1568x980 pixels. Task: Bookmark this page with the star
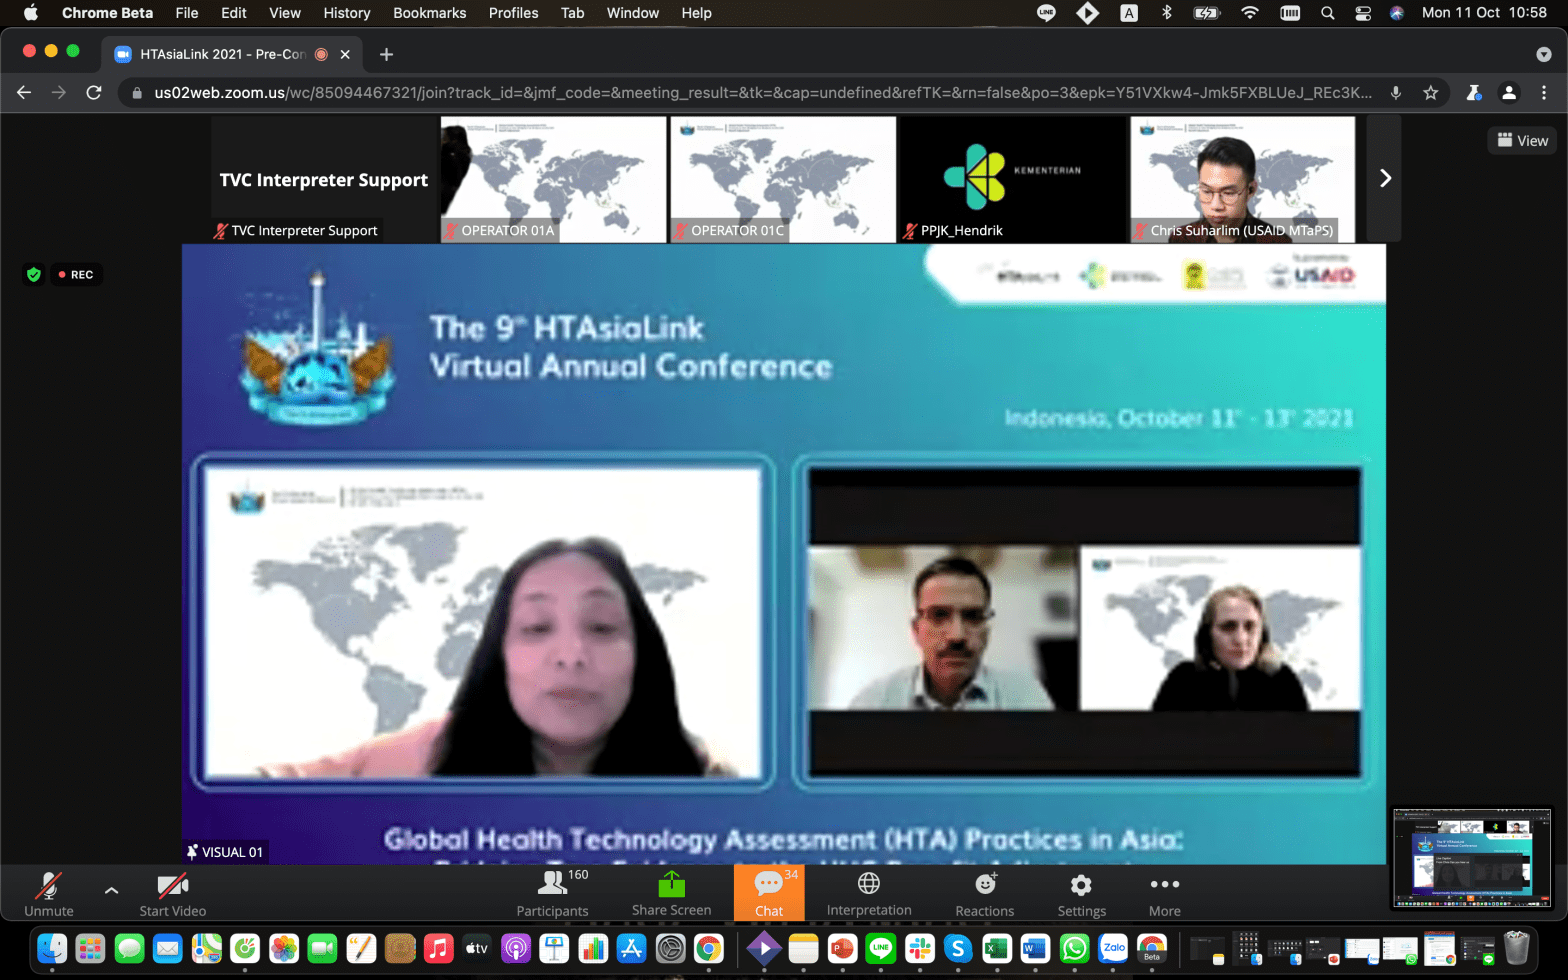1430,93
